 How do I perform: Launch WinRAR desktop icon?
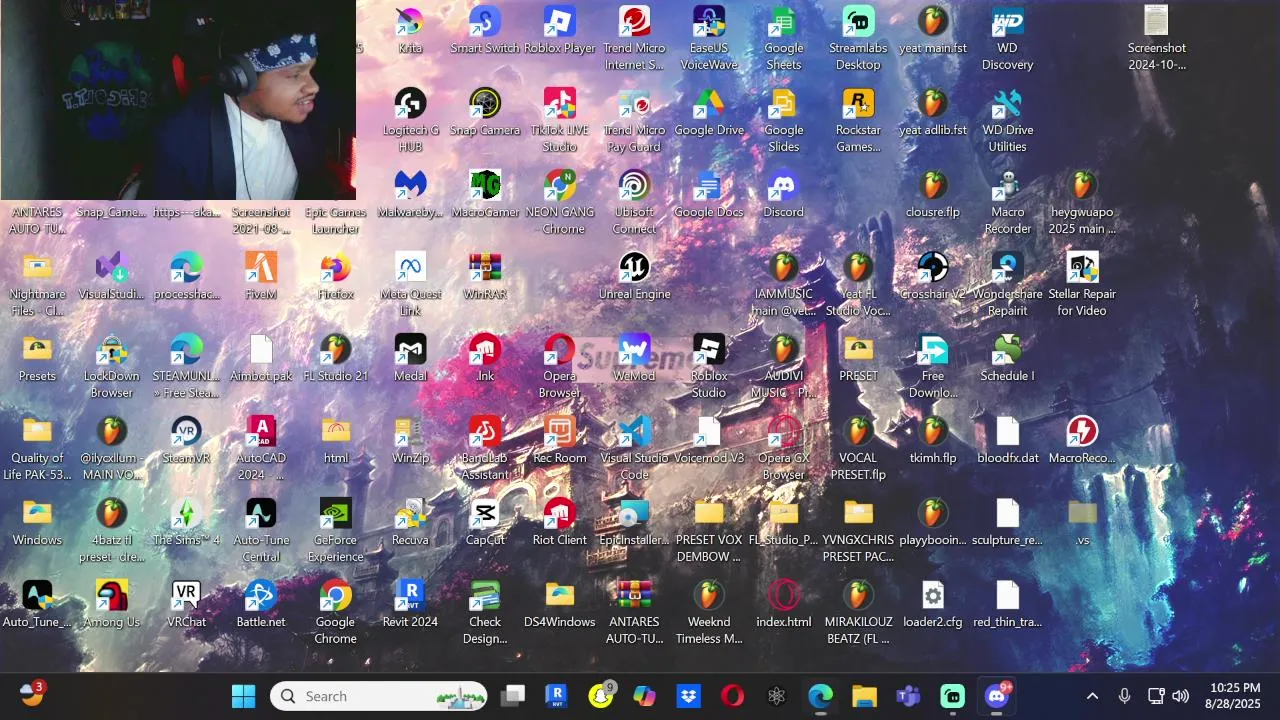tap(485, 276)
